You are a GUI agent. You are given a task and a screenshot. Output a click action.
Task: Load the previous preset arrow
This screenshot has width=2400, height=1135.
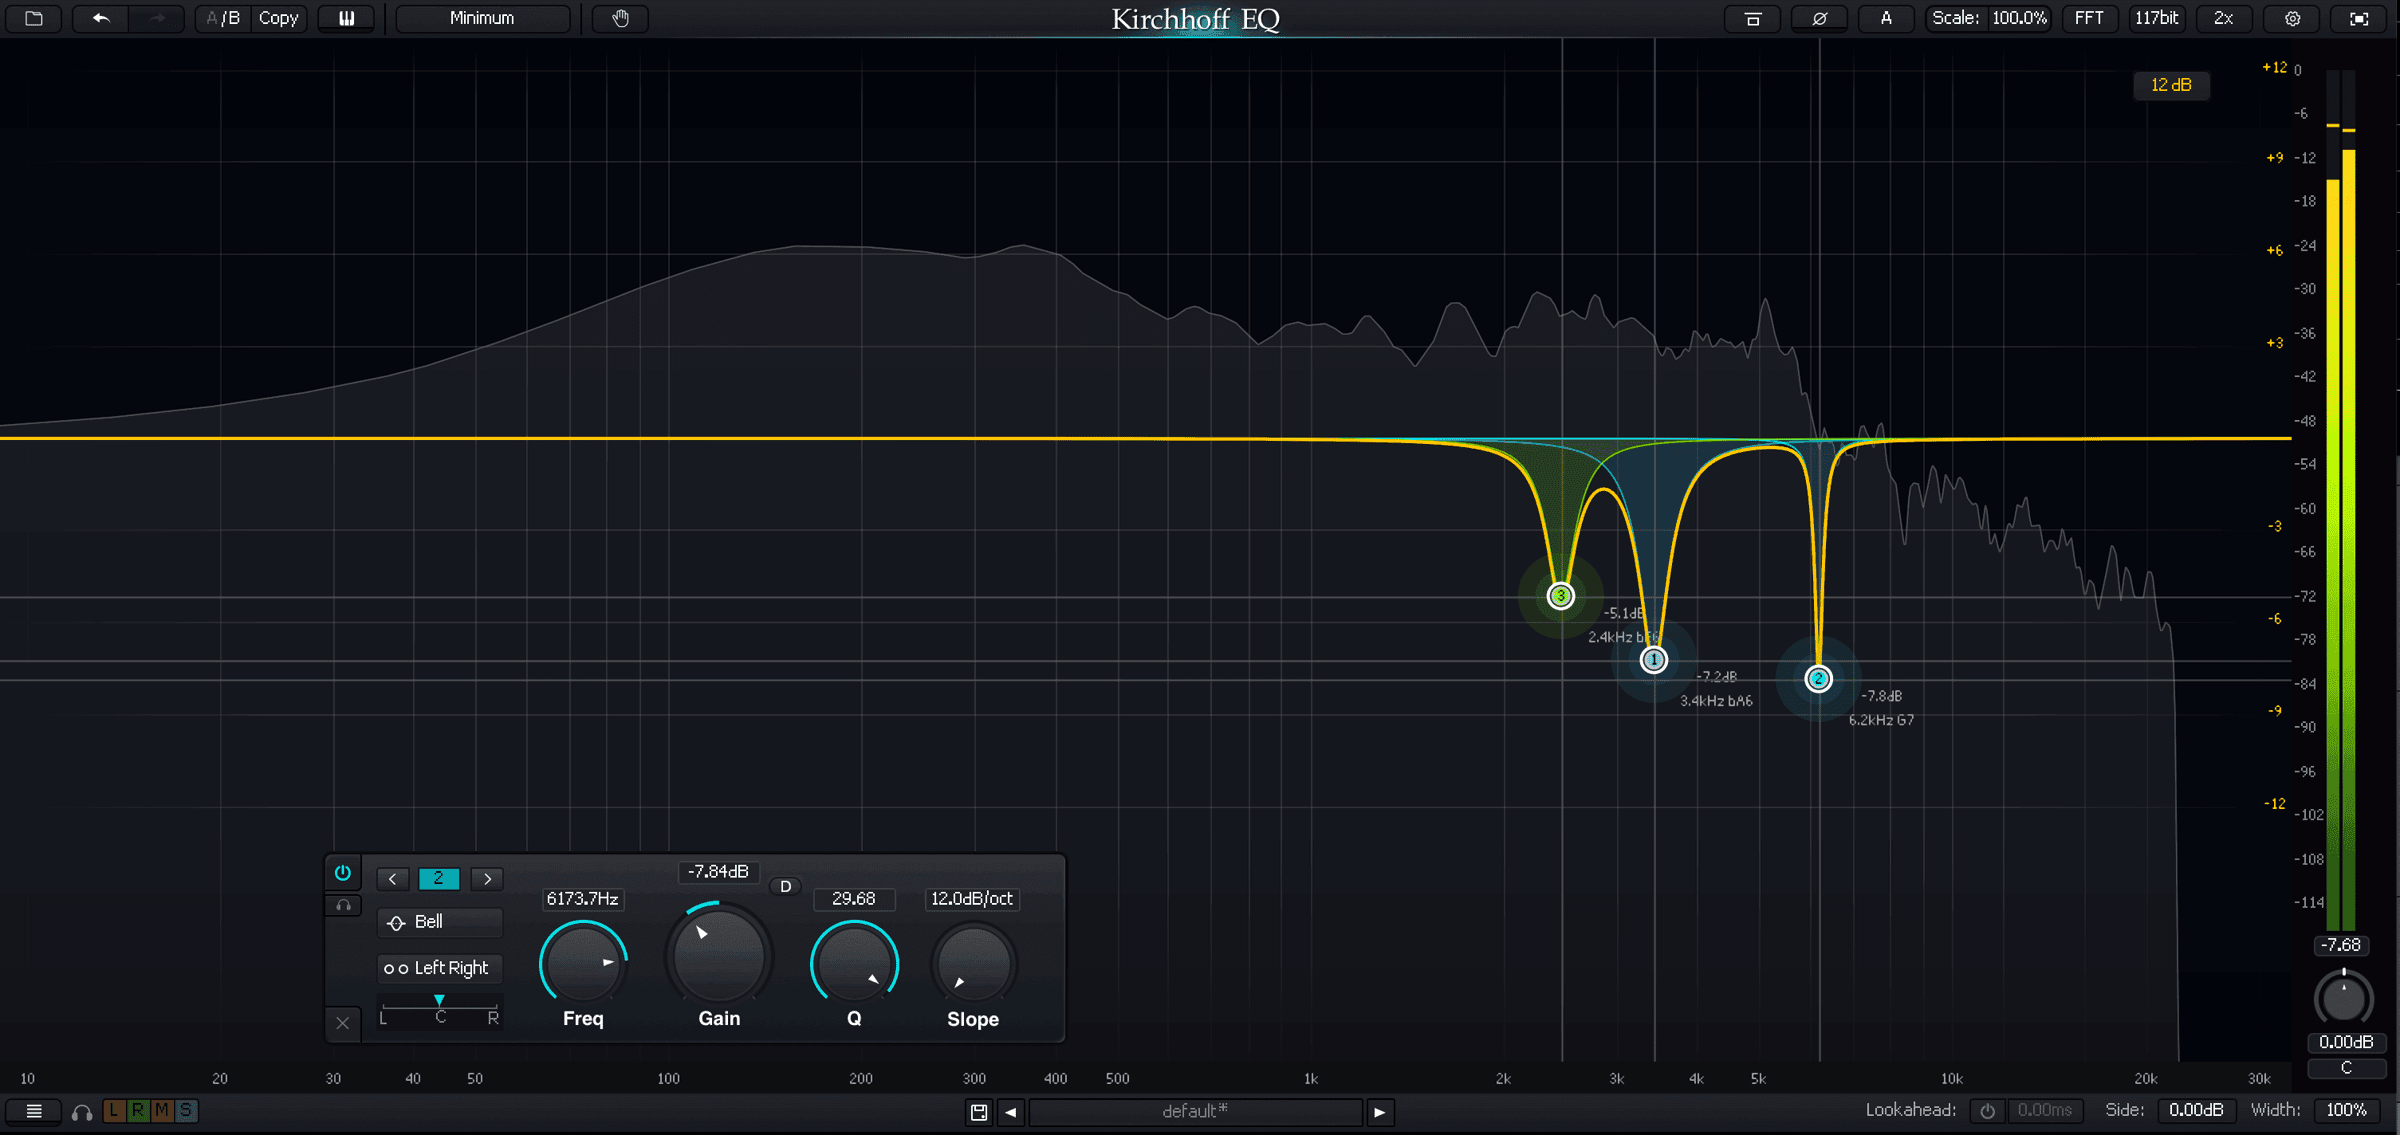tap(1011, 1112)
